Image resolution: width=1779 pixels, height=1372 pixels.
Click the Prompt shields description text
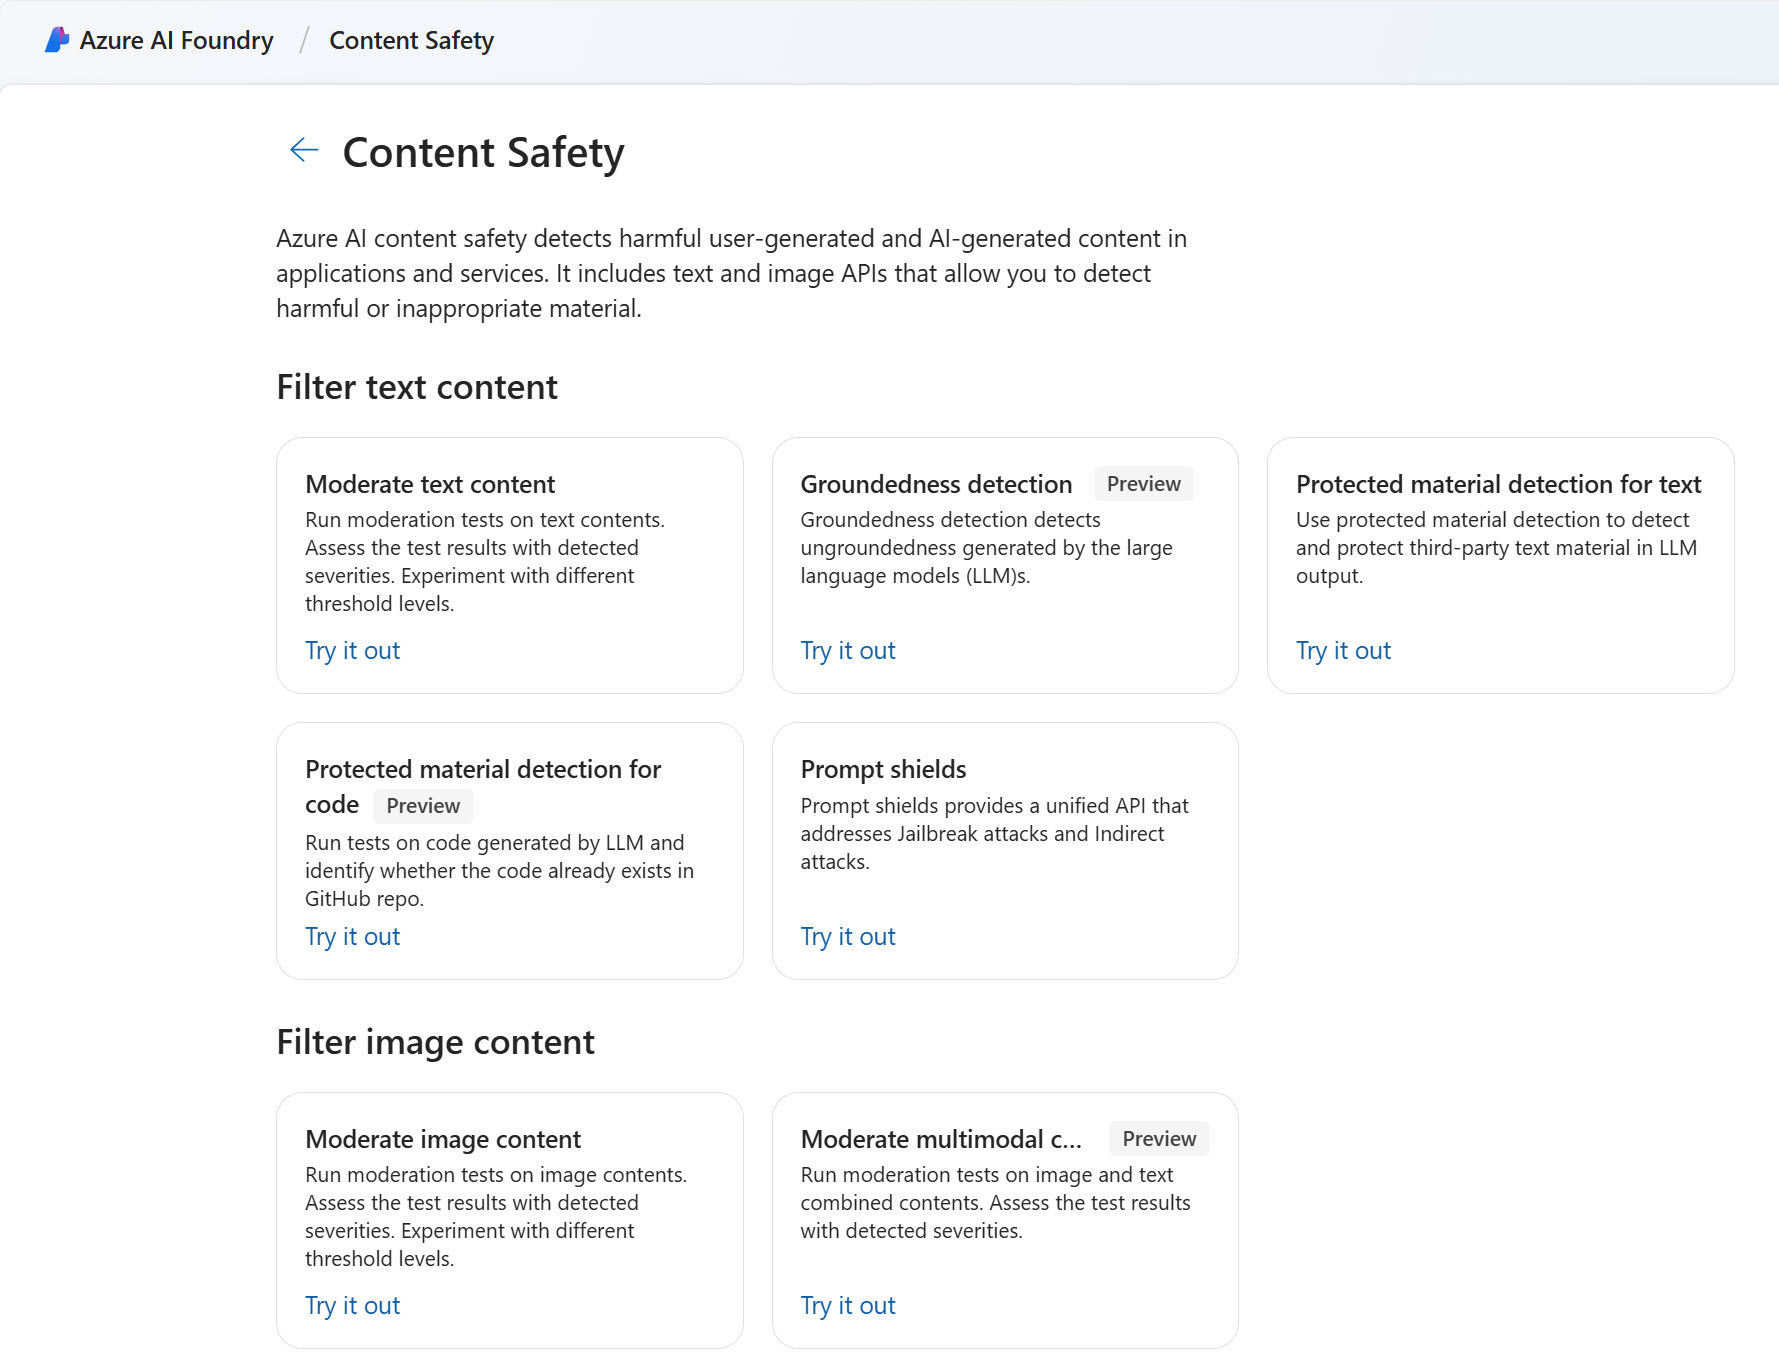(994, 834)
